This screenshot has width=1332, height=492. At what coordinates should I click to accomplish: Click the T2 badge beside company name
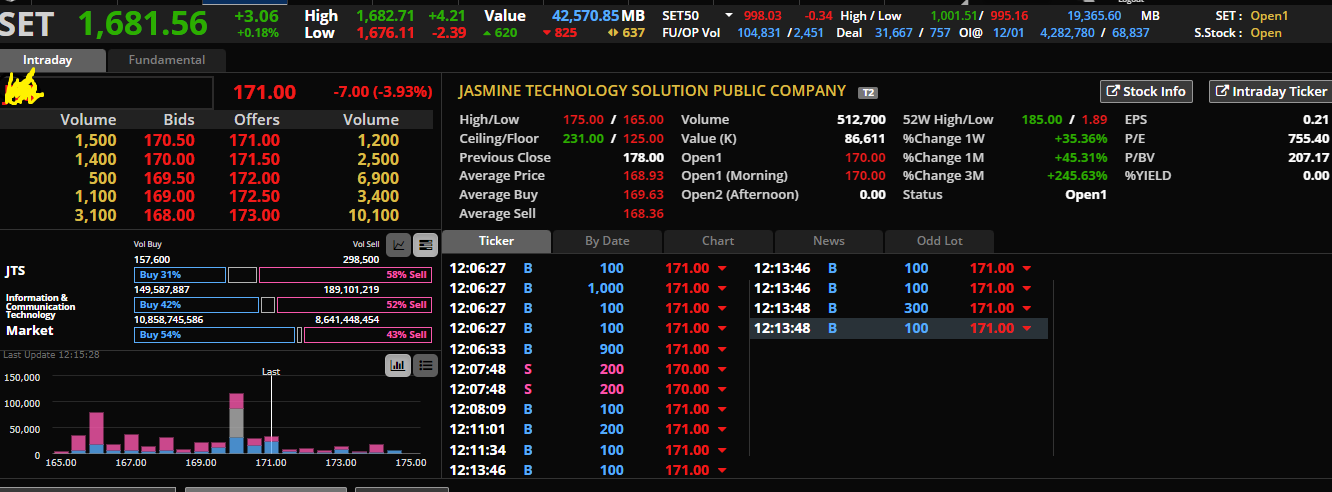pos(867,92)
